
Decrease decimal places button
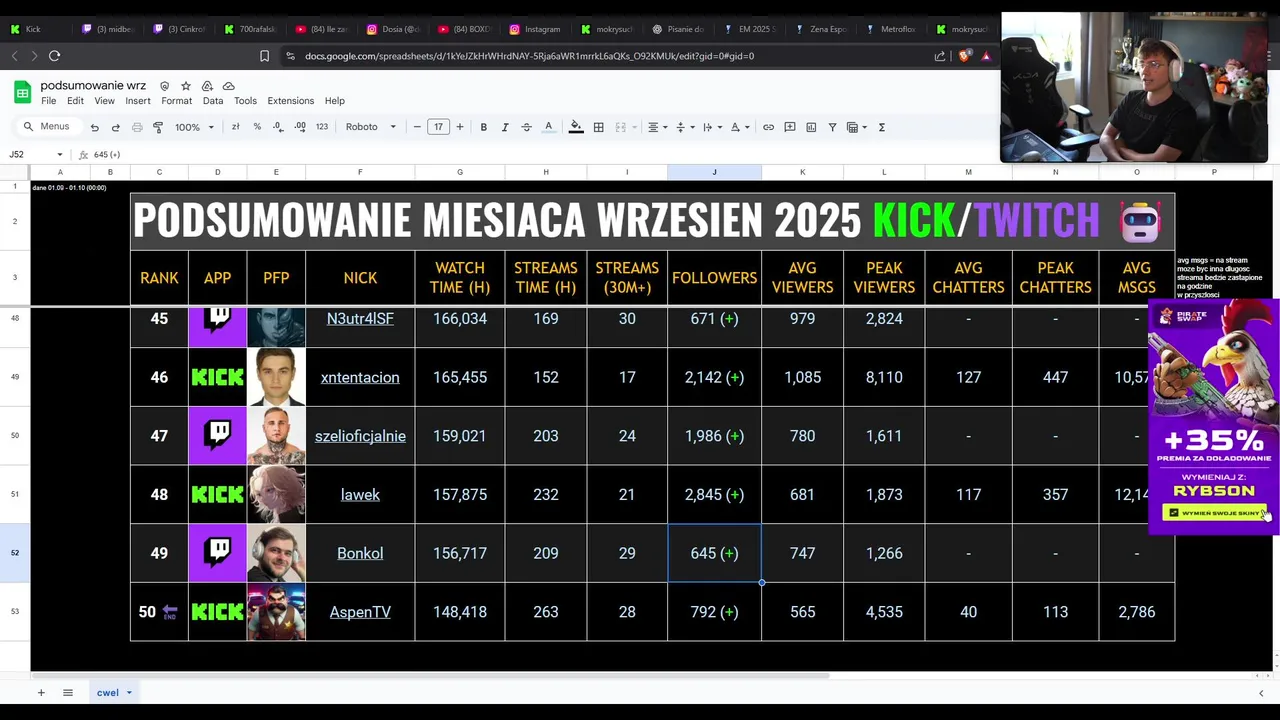[x=277, y=127]
